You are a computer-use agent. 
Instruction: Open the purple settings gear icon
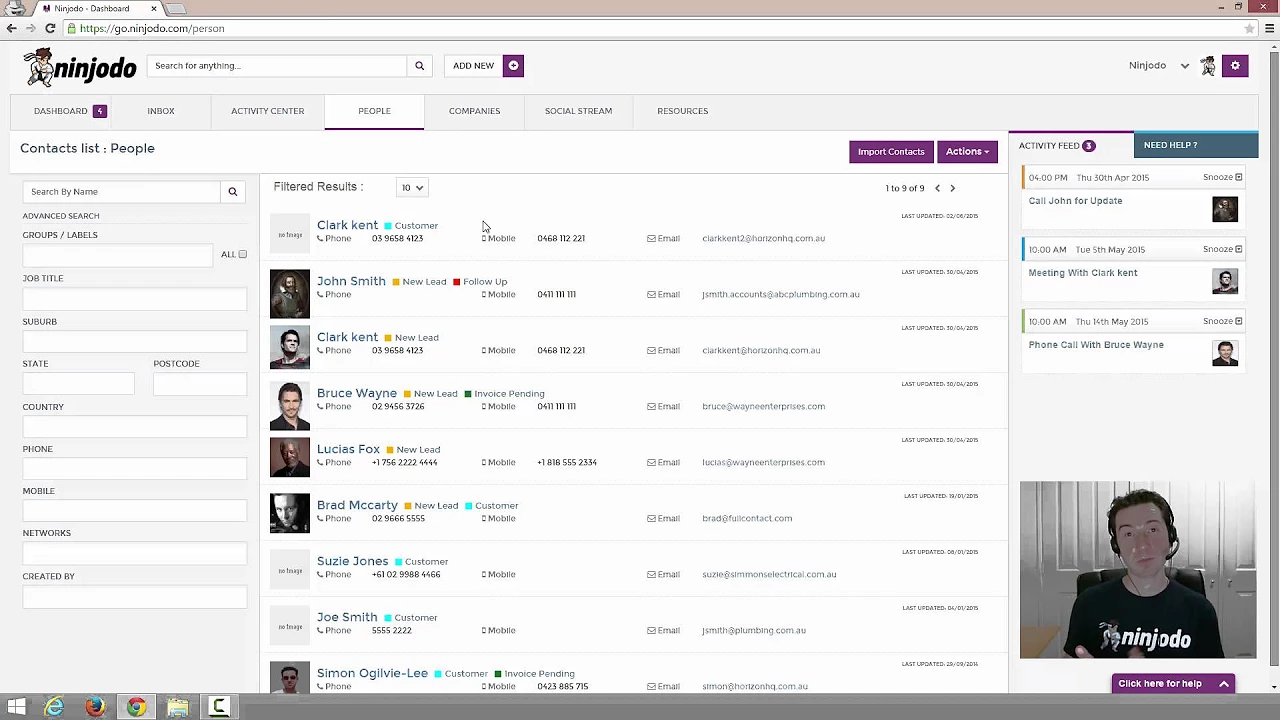1235,66
